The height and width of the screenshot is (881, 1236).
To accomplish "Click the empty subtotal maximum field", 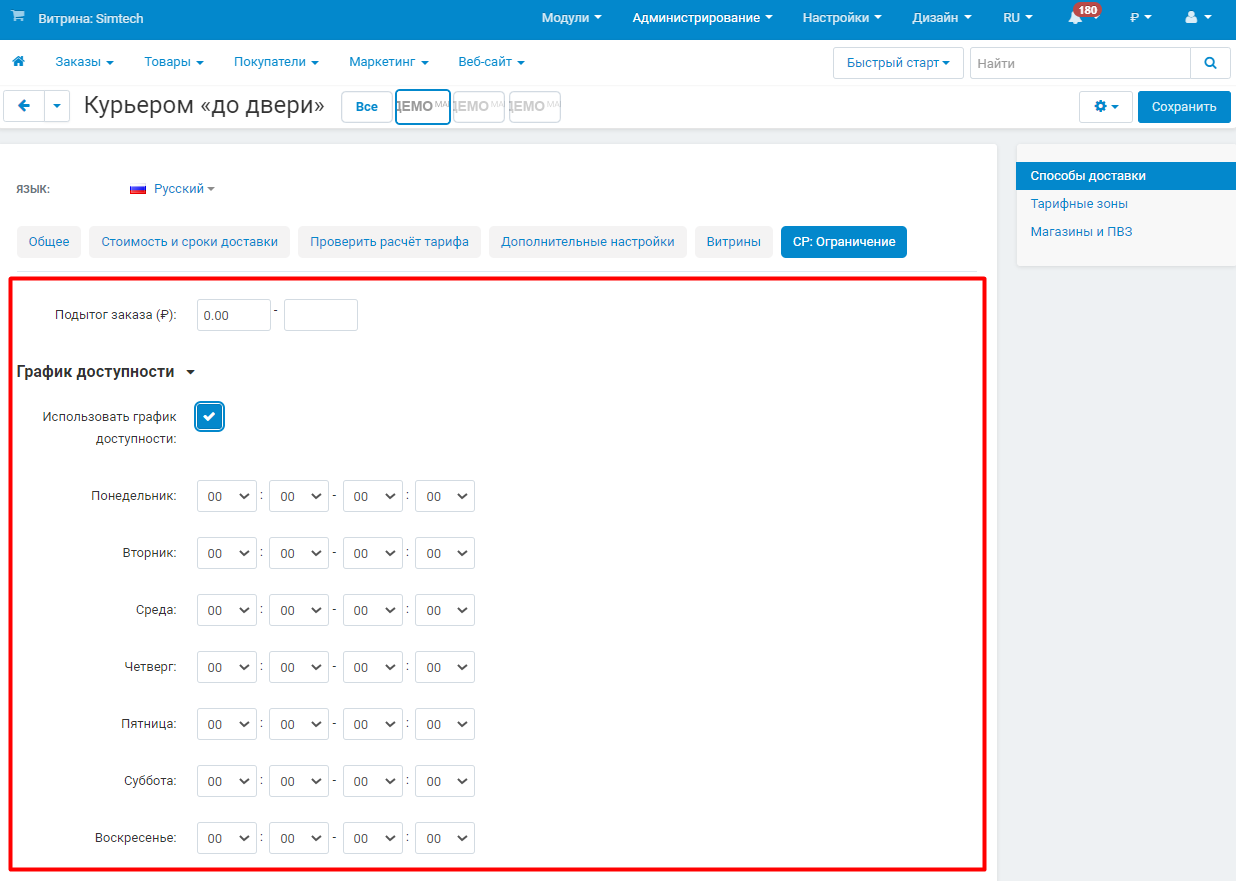I will pyautogui.click(x=321, y=315).
